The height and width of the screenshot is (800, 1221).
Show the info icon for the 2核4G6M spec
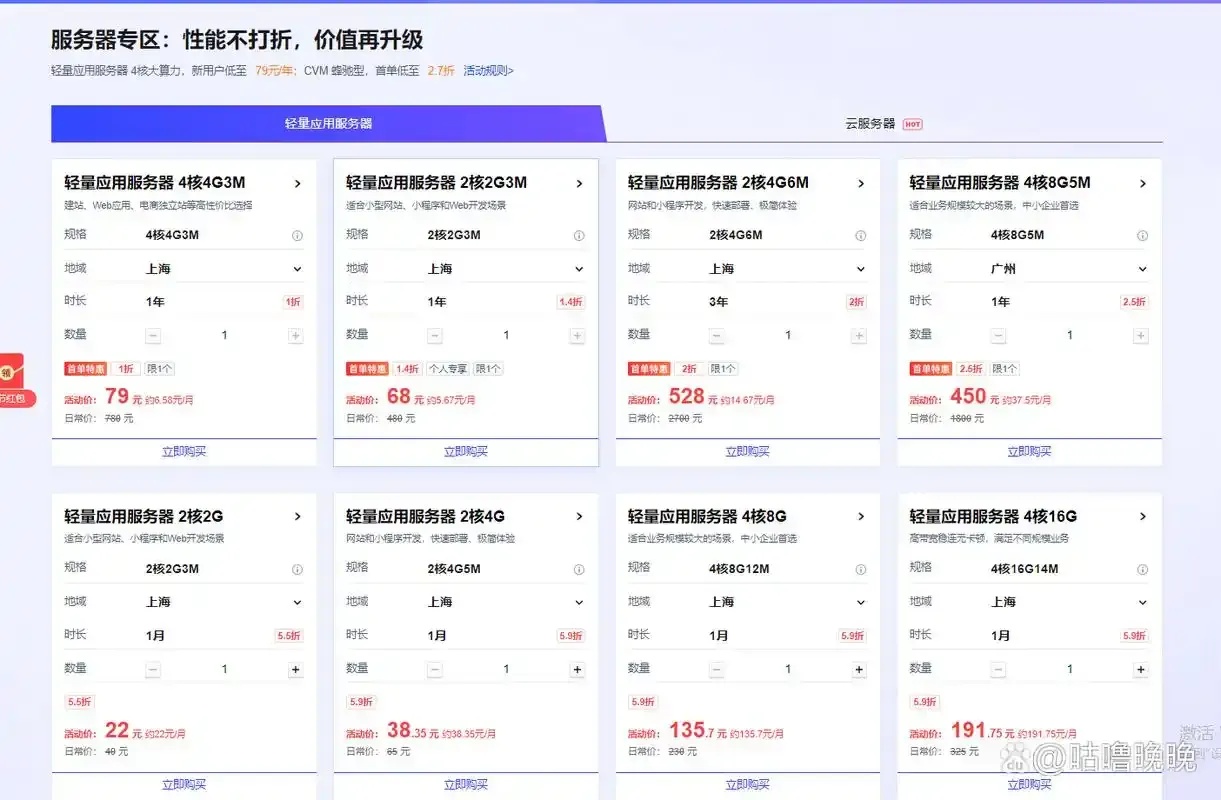[x=861, y=236]
